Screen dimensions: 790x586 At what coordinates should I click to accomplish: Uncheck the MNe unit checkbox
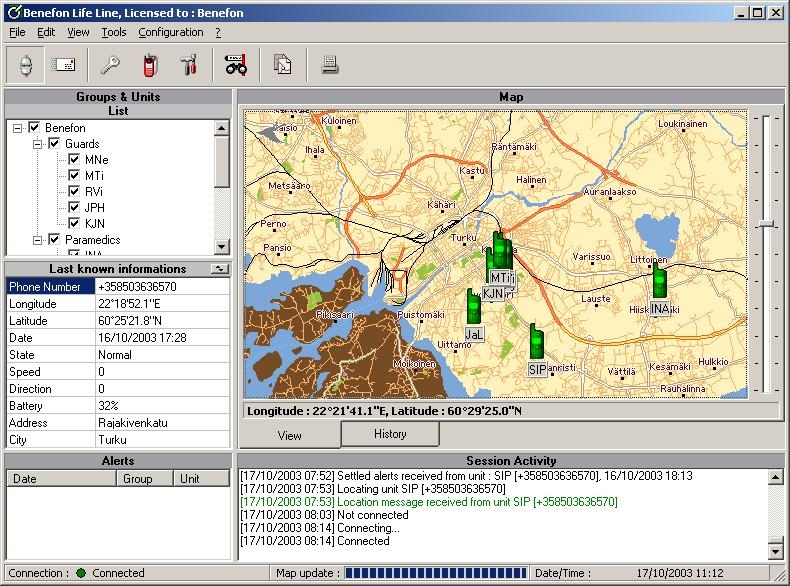pyautogui.click(x=74, y=160)
